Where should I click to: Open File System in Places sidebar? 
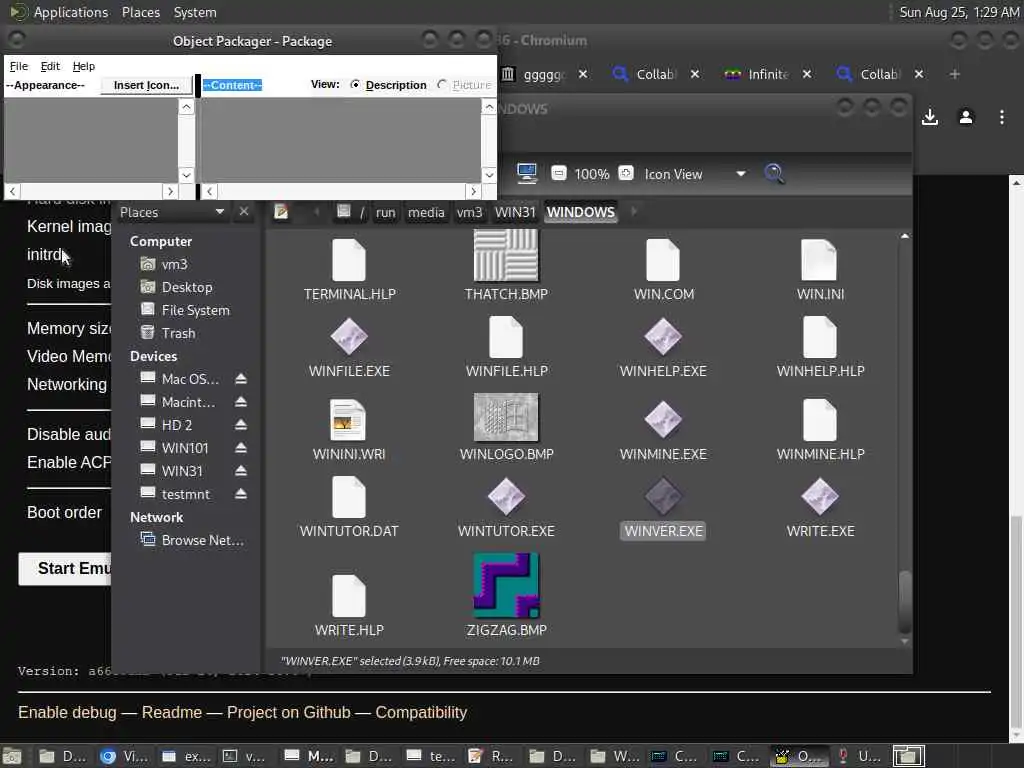click(195, 310)
